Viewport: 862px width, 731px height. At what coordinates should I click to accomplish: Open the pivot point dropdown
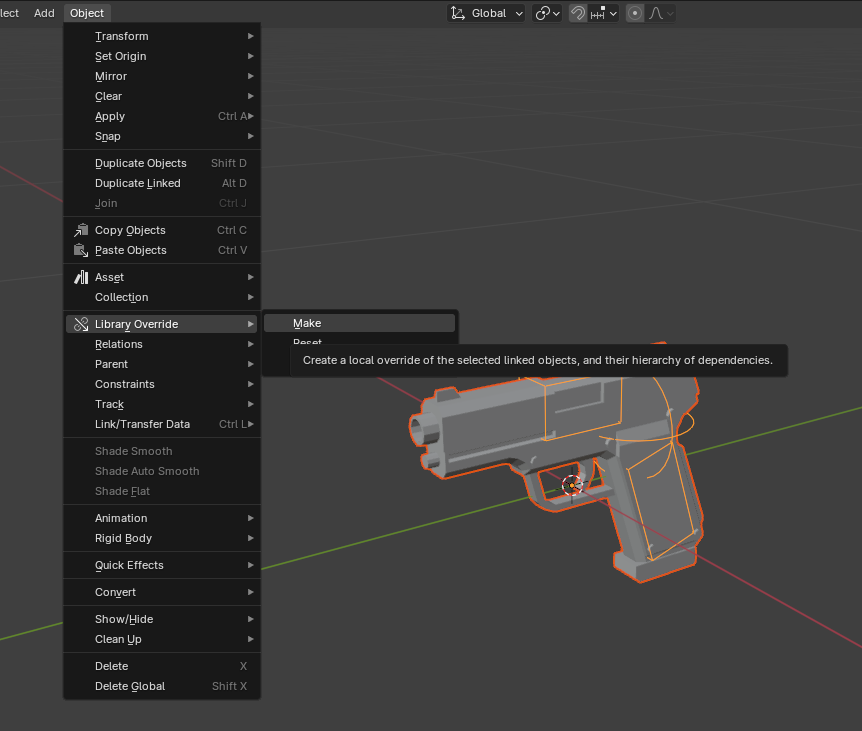click(547, 13)
